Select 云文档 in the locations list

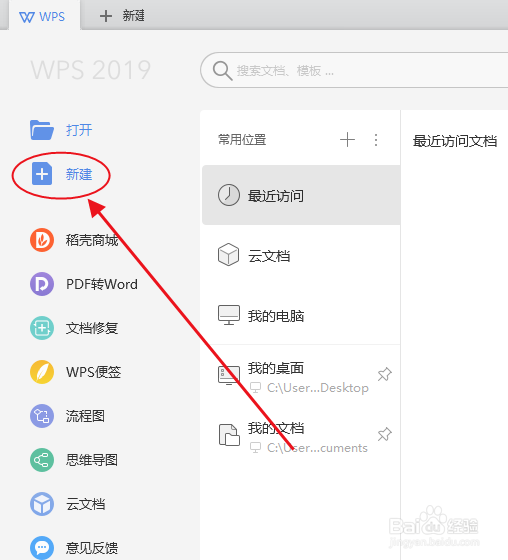coord(301,255)
